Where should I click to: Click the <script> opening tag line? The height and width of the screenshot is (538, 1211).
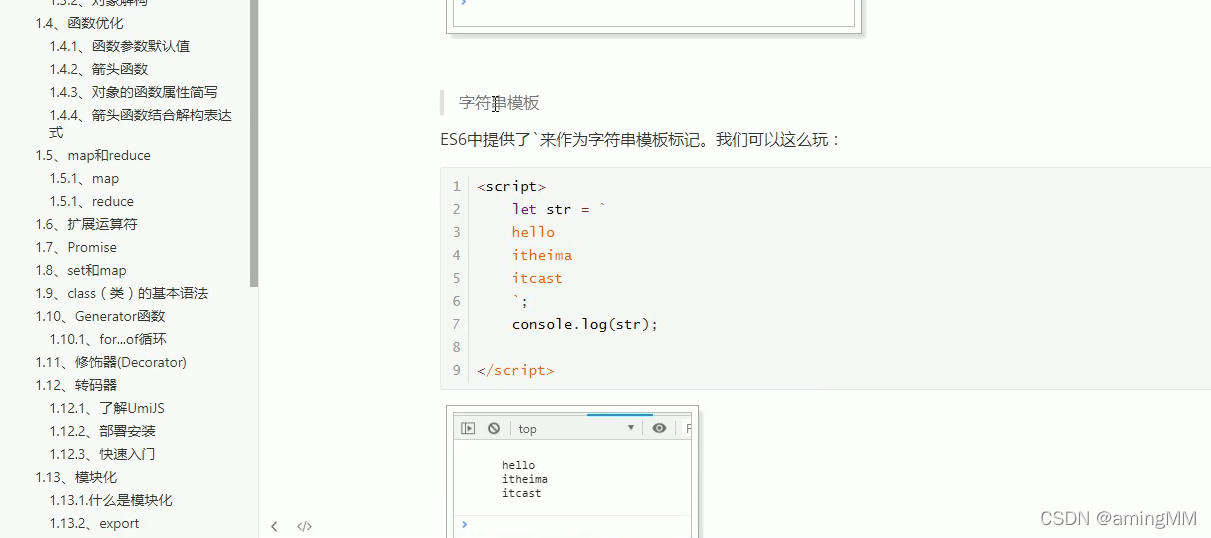[511, 186]
